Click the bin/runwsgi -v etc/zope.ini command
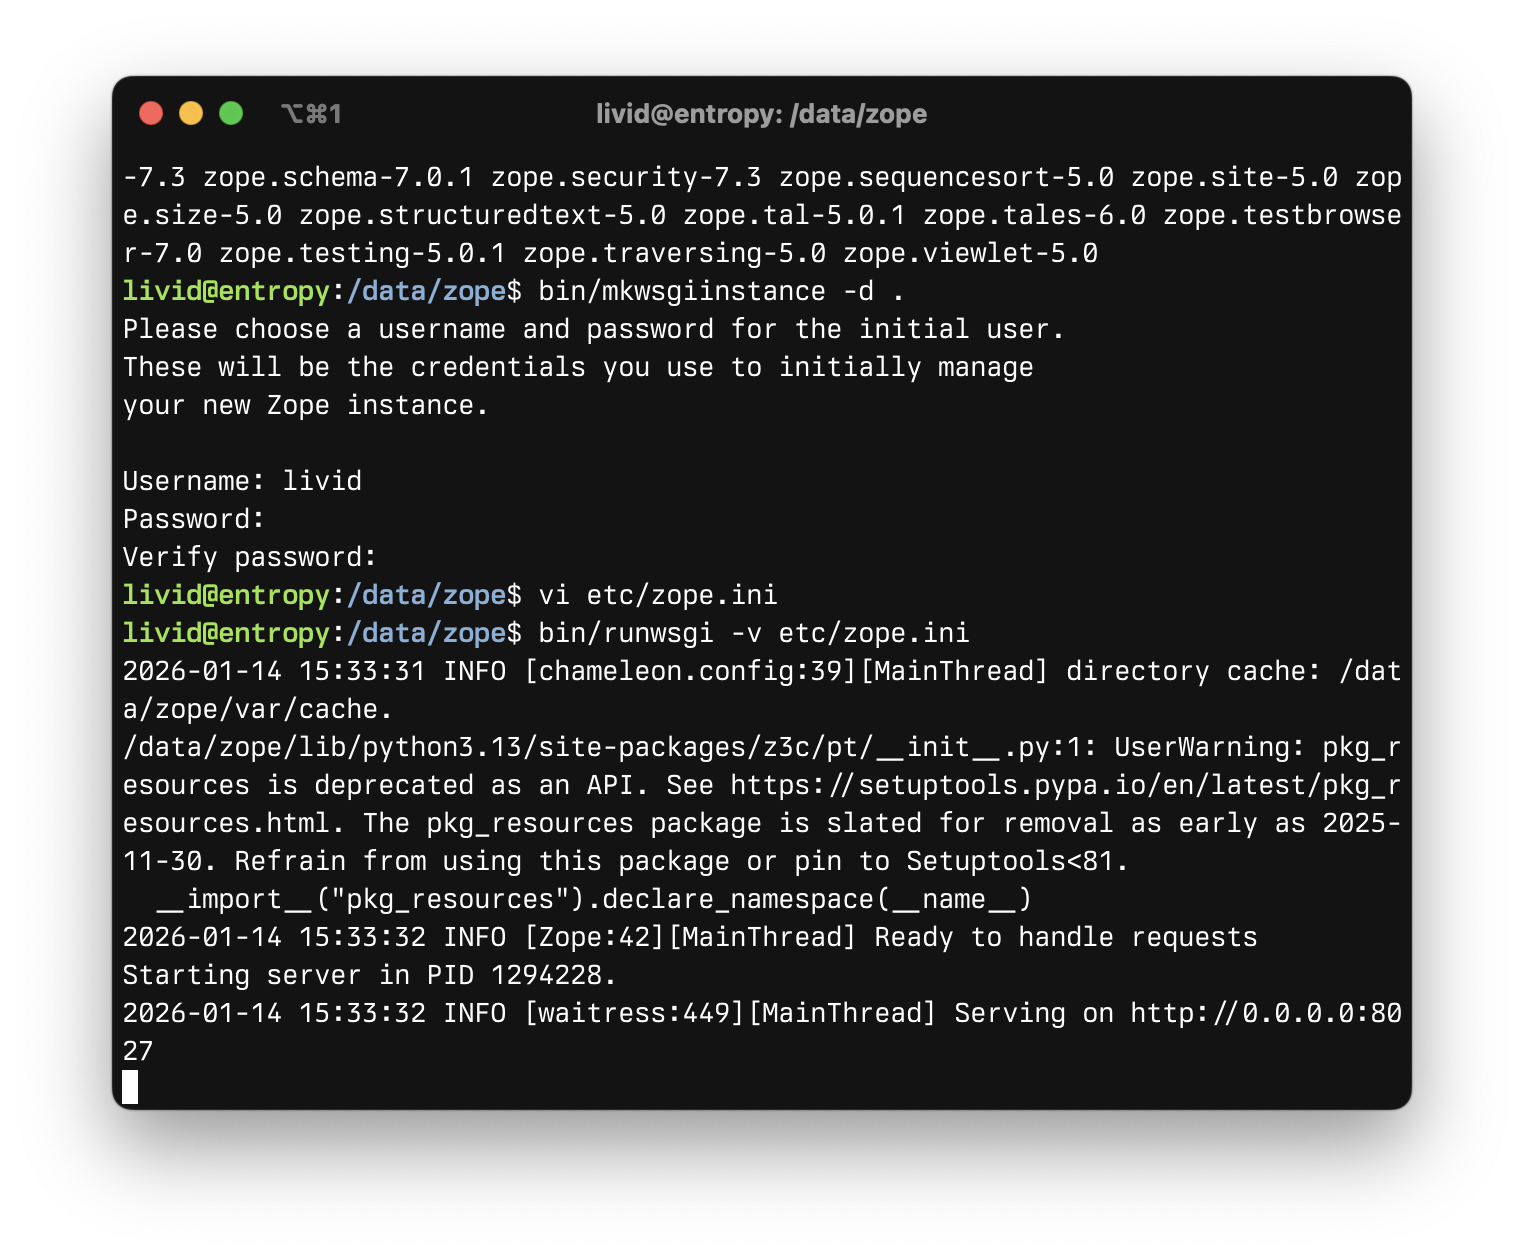This screenshot has width=1524, height=1258. point(753,633)
